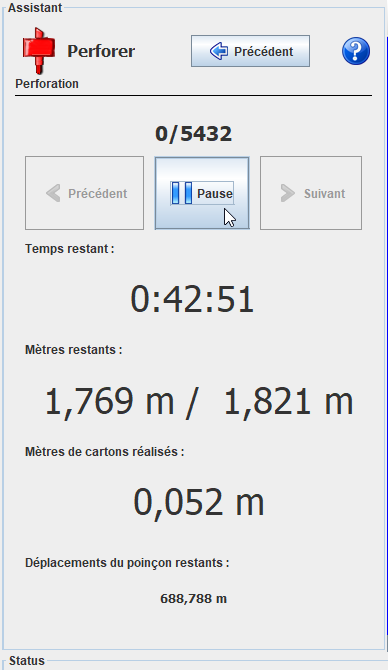The image size is (388, 670).
Task: Click the blue left arrow on the Précédent button
Action: [x=218, y=51]
